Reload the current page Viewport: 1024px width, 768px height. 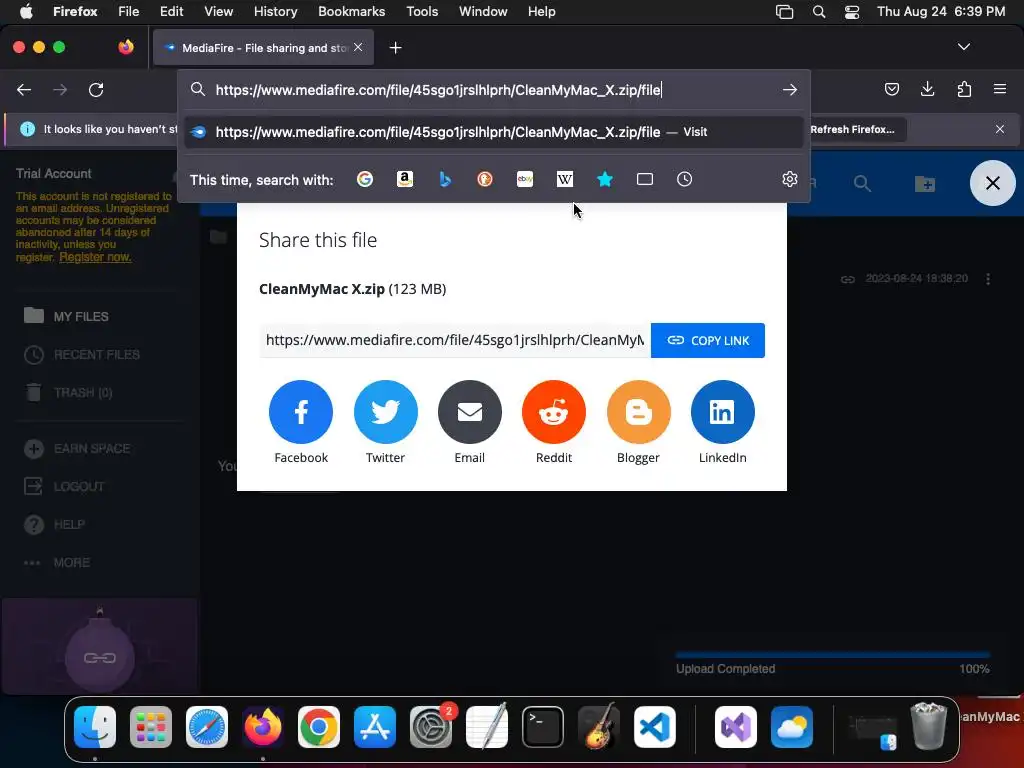tap(96, 89)
